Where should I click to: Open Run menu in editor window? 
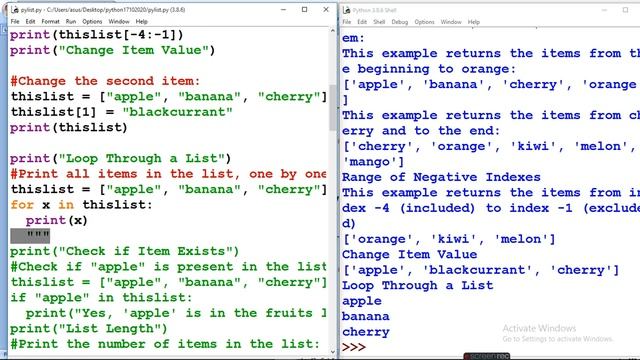click(71, 22)
